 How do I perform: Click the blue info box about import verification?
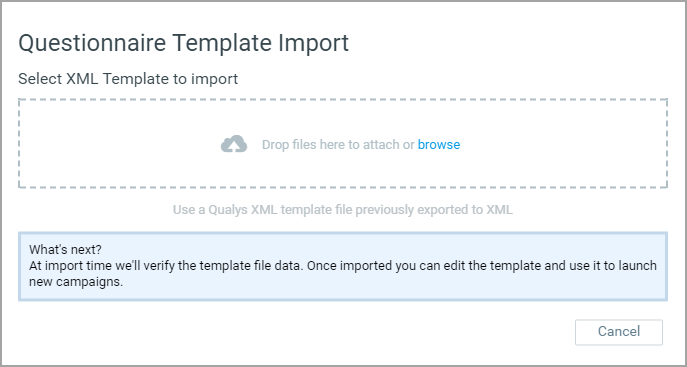(343, 267)
